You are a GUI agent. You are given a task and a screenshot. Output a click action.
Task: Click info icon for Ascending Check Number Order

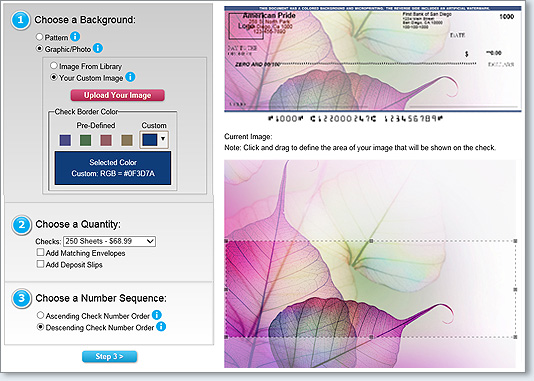[x=157, y=315]
